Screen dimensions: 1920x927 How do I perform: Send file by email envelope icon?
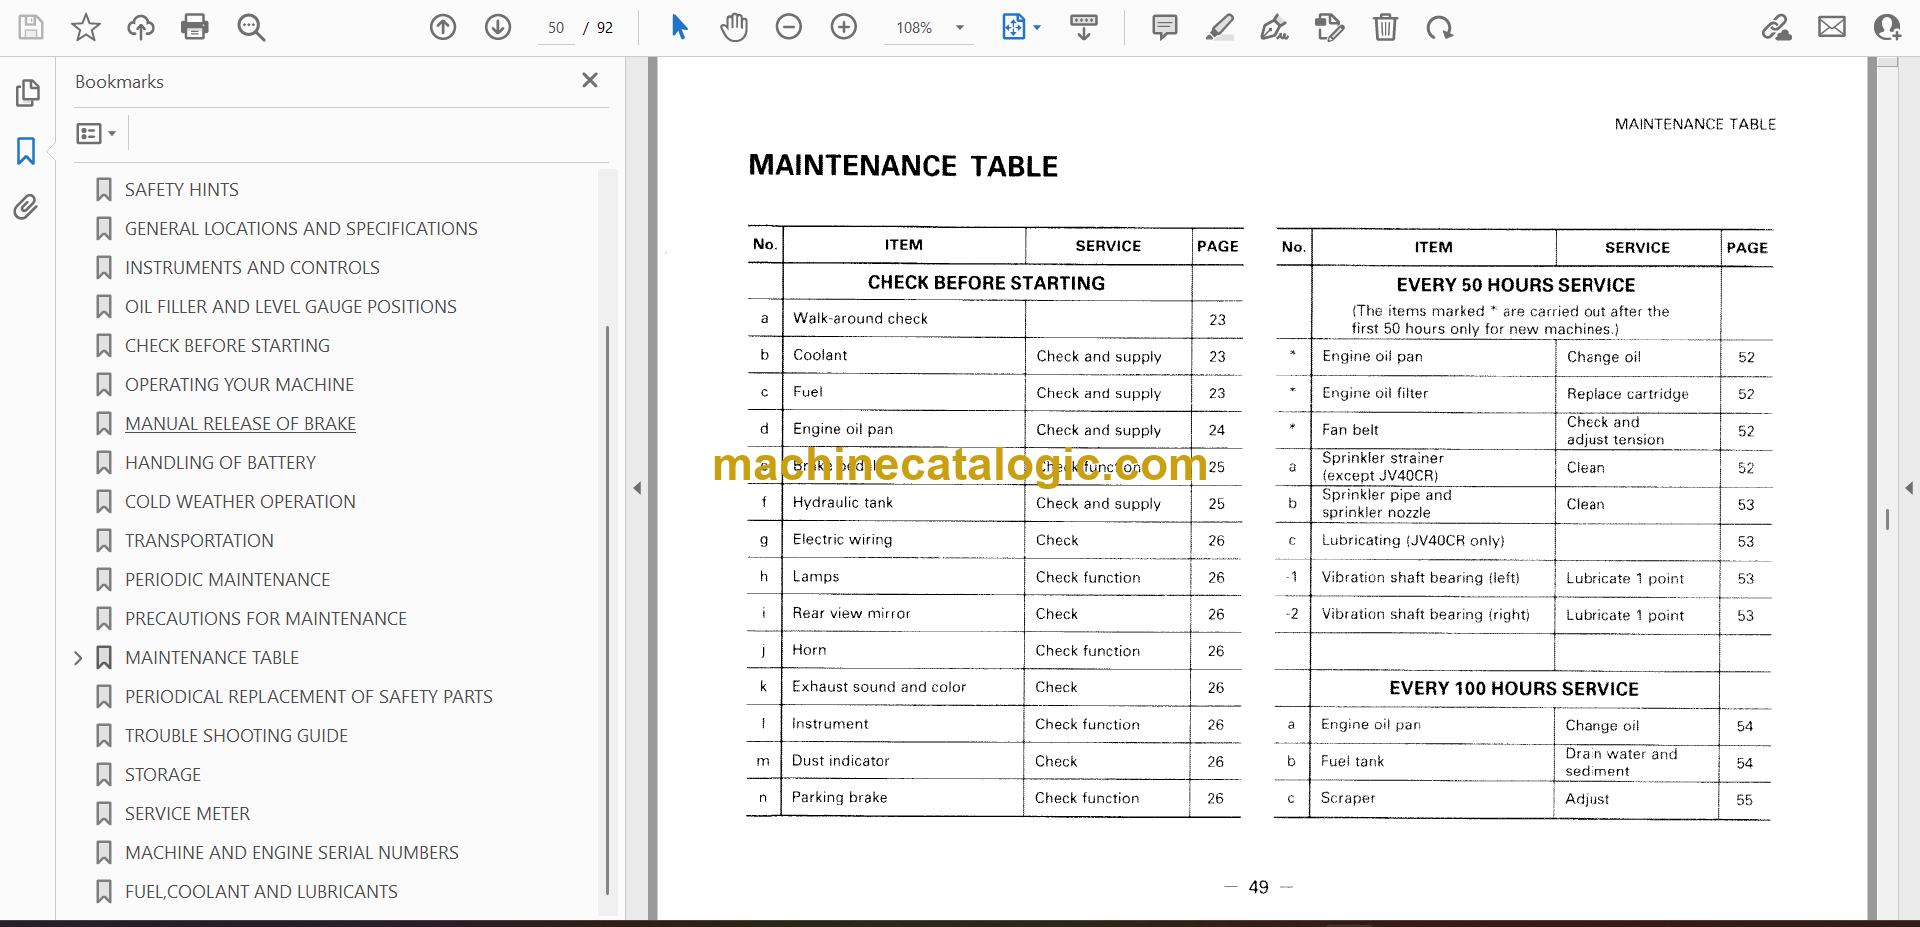pos(1832,27)
